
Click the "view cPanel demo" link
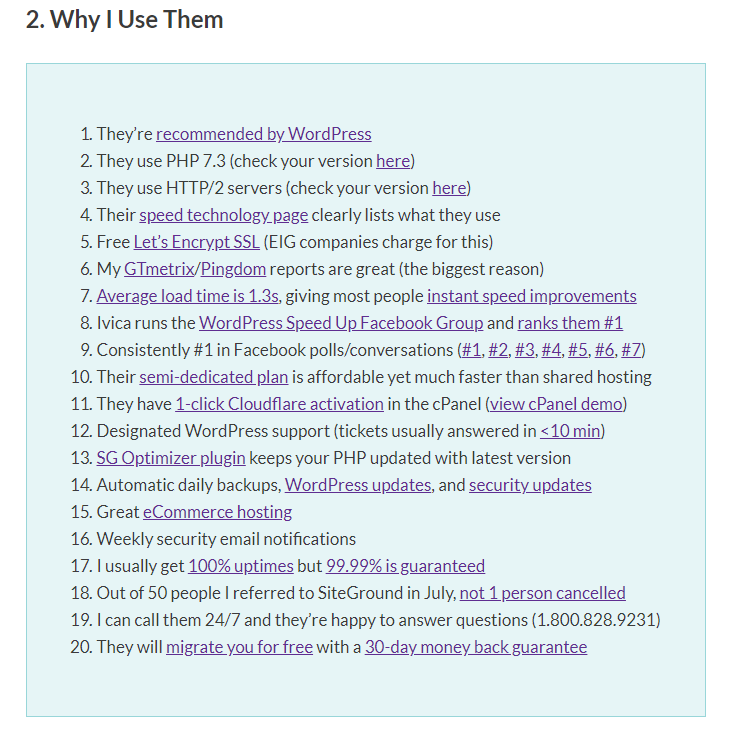558,404
